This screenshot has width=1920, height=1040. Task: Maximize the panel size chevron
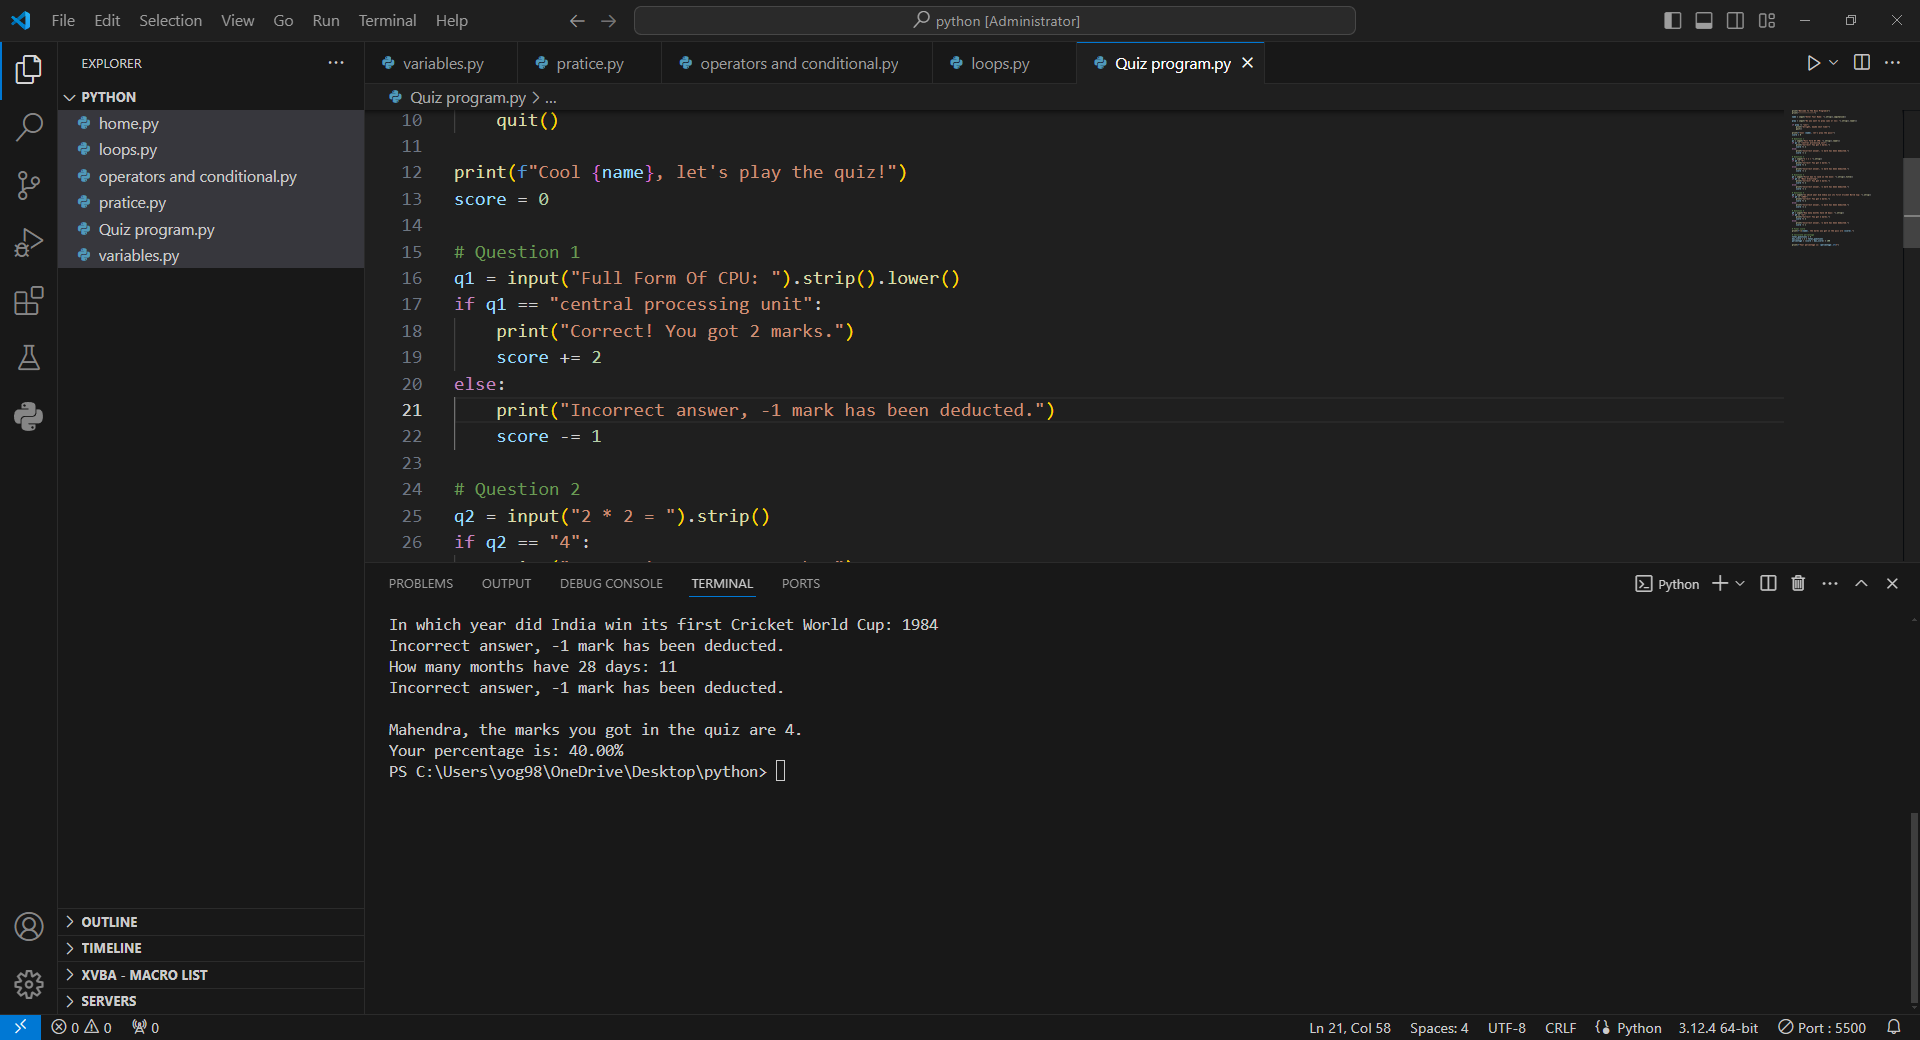click(x=1861, y=584)
